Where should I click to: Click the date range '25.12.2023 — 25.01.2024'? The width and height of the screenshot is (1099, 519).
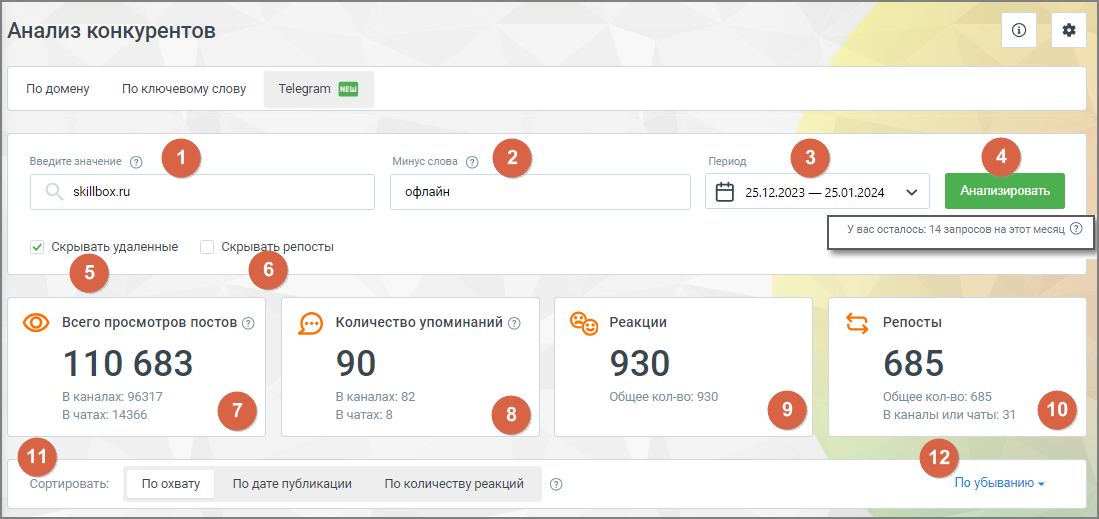[x=814, y=192]
